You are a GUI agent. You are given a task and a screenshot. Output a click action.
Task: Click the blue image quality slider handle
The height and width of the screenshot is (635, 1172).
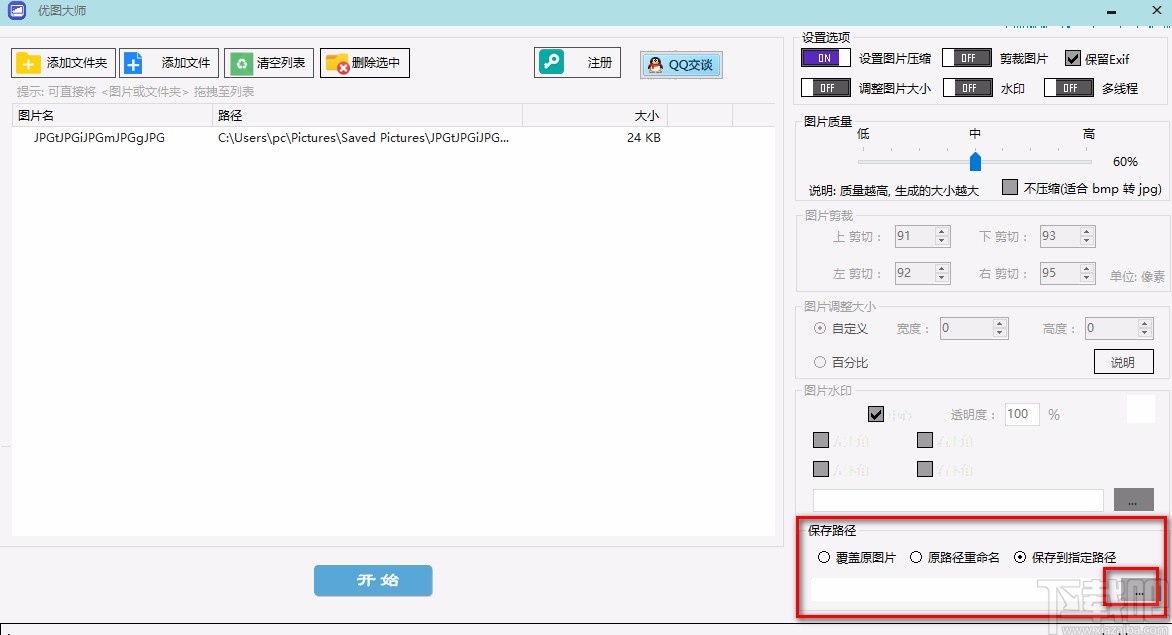point(975,161)
